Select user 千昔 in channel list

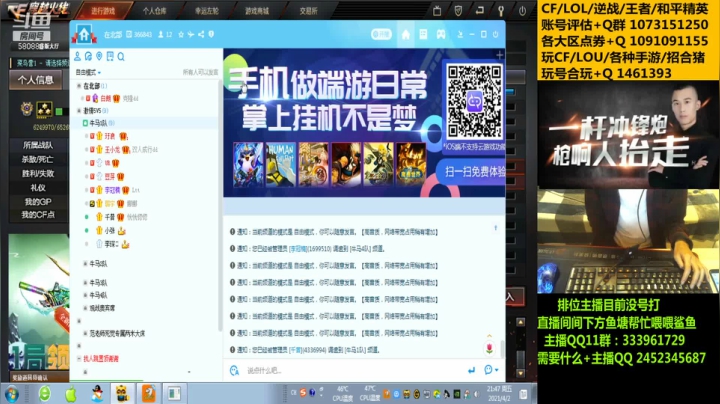[x=109, y=217]
